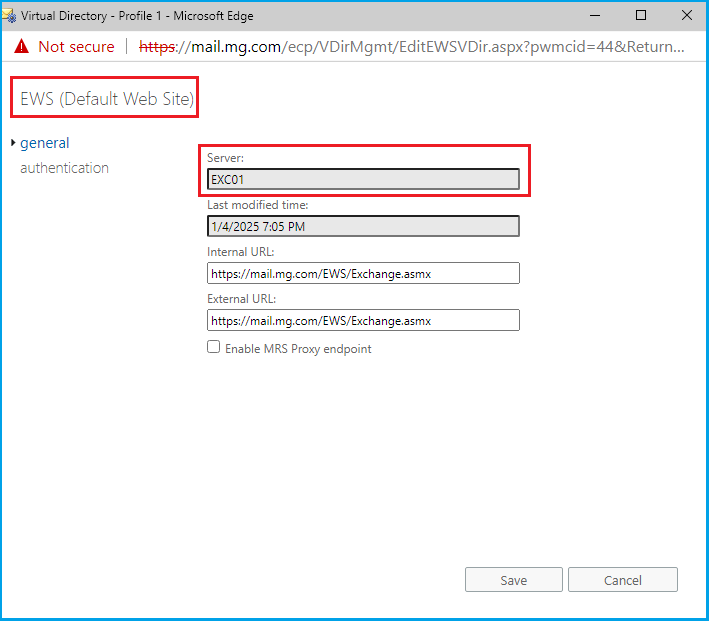The image size is (709, 622).
Task: Maximize the Virtual Directory window
Action: click(641, 15)
